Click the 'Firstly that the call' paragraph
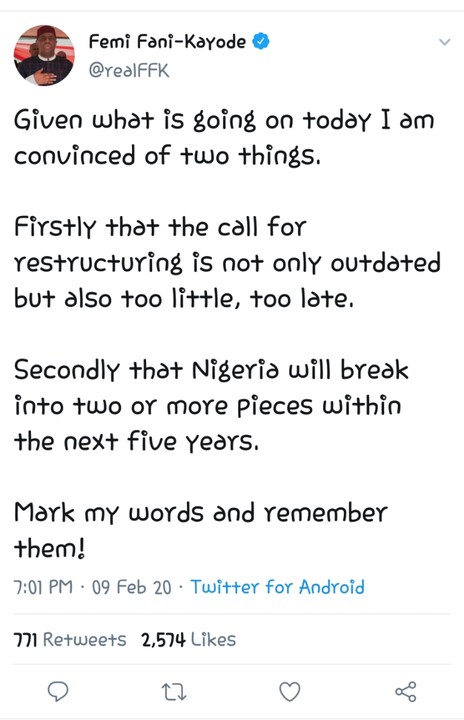 (x=227, y=263)
